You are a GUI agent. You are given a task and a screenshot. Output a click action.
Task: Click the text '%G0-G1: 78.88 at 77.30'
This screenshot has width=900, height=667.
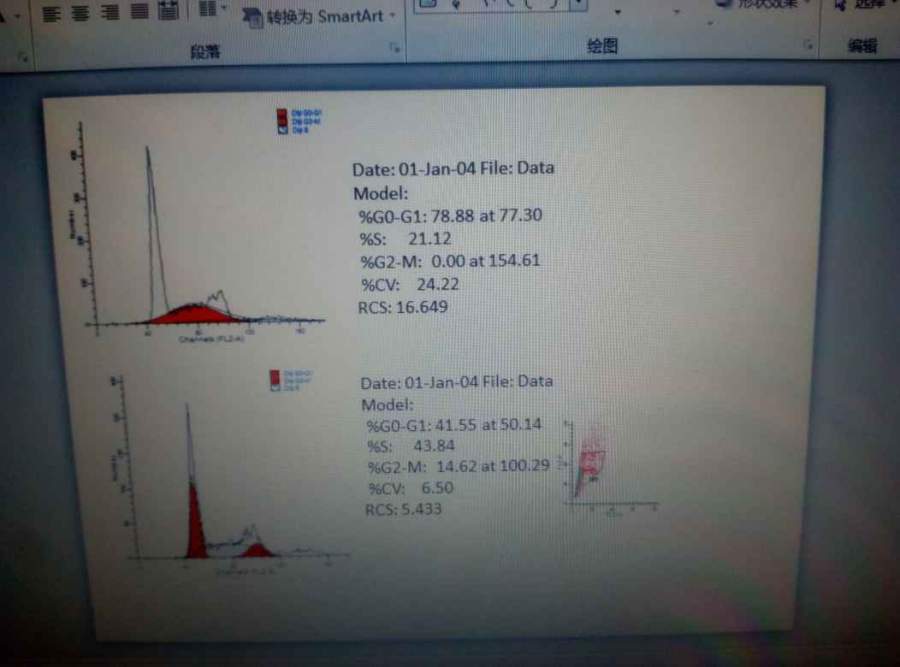coord(450,216)
